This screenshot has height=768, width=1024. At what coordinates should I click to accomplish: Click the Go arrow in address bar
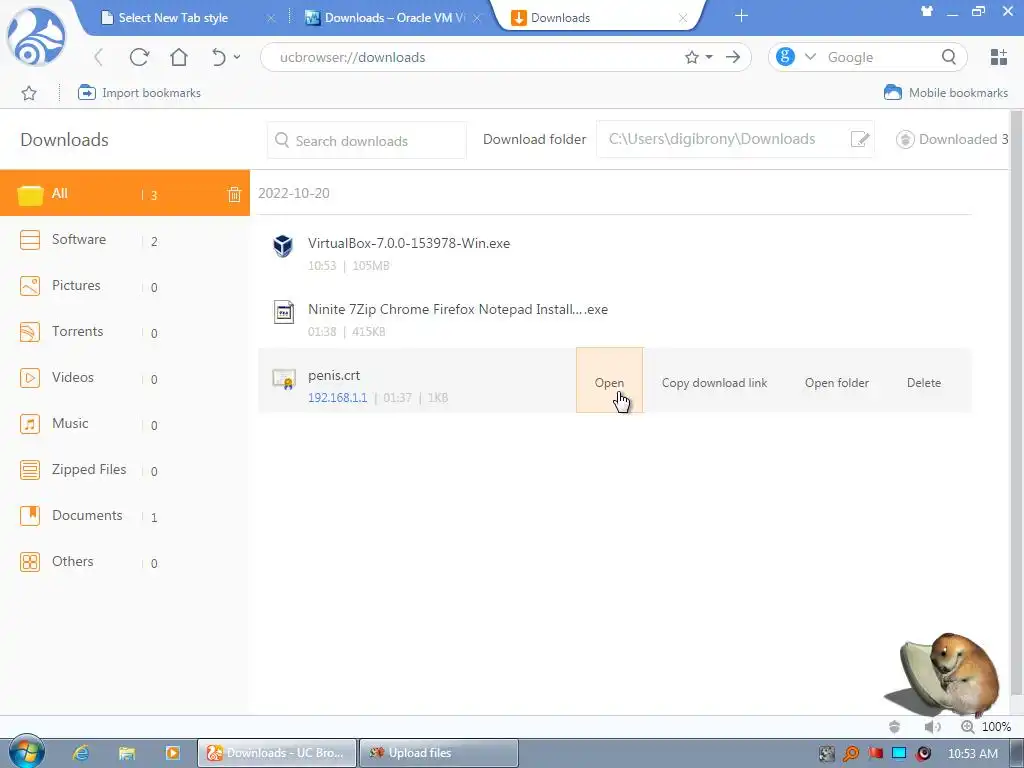[733, 57]
